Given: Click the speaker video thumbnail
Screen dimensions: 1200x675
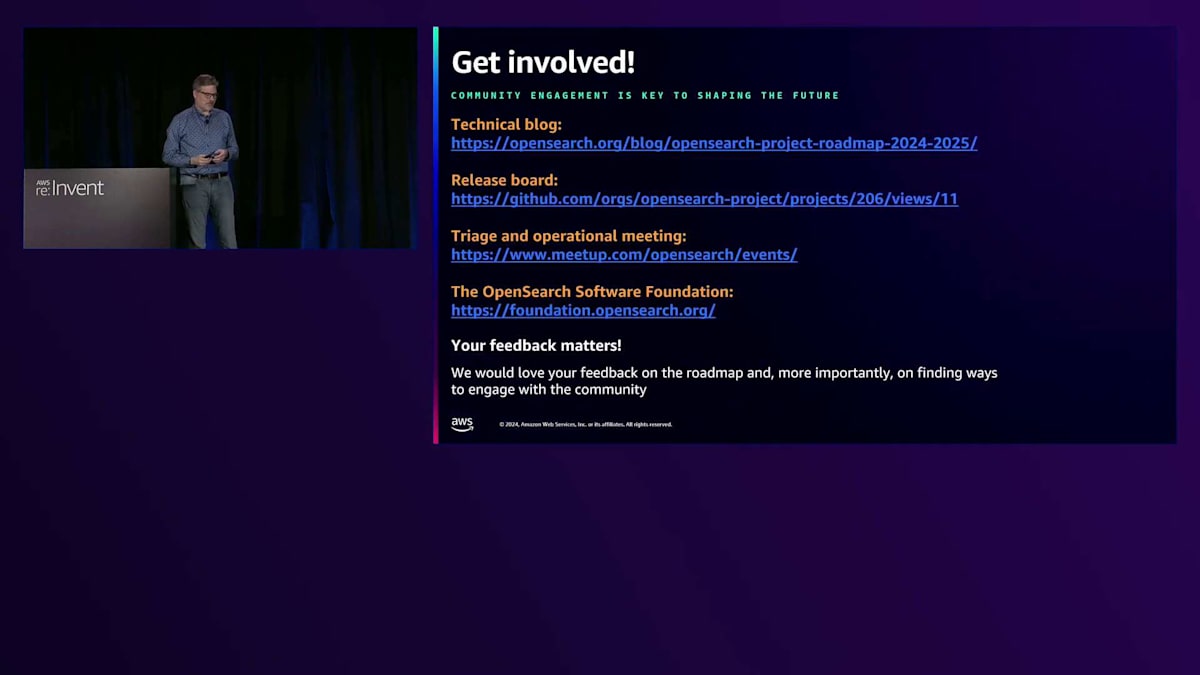Looking at the screenshot, I should tap(220, 138).
